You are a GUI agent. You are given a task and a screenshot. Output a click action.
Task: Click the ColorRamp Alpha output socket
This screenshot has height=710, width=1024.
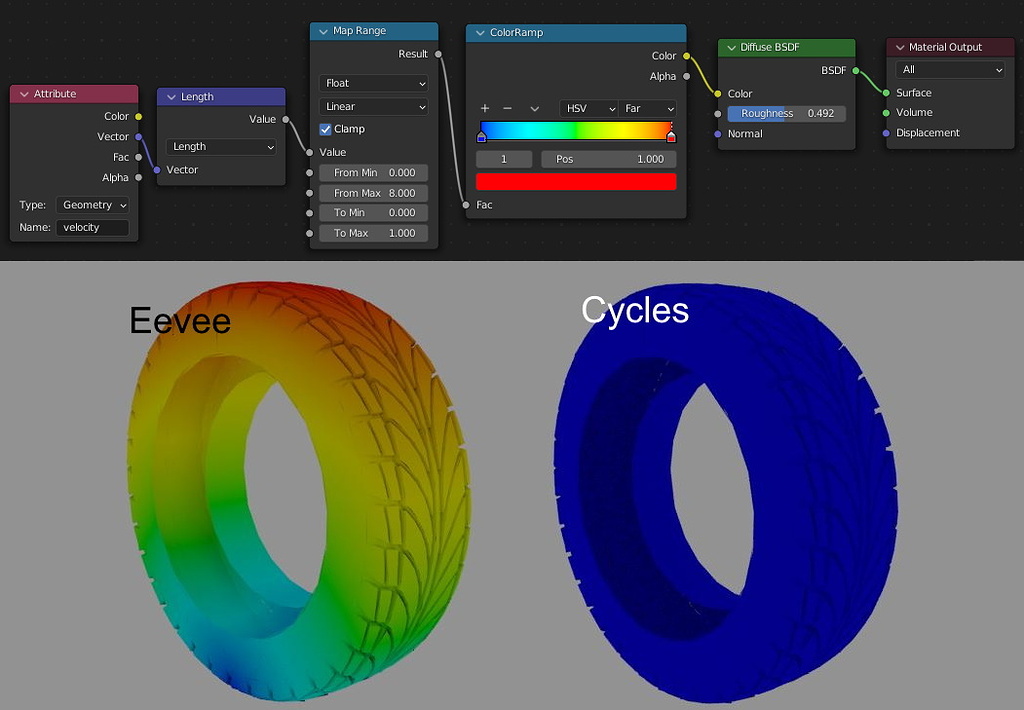pyautogui.click(x=686, y=76)
